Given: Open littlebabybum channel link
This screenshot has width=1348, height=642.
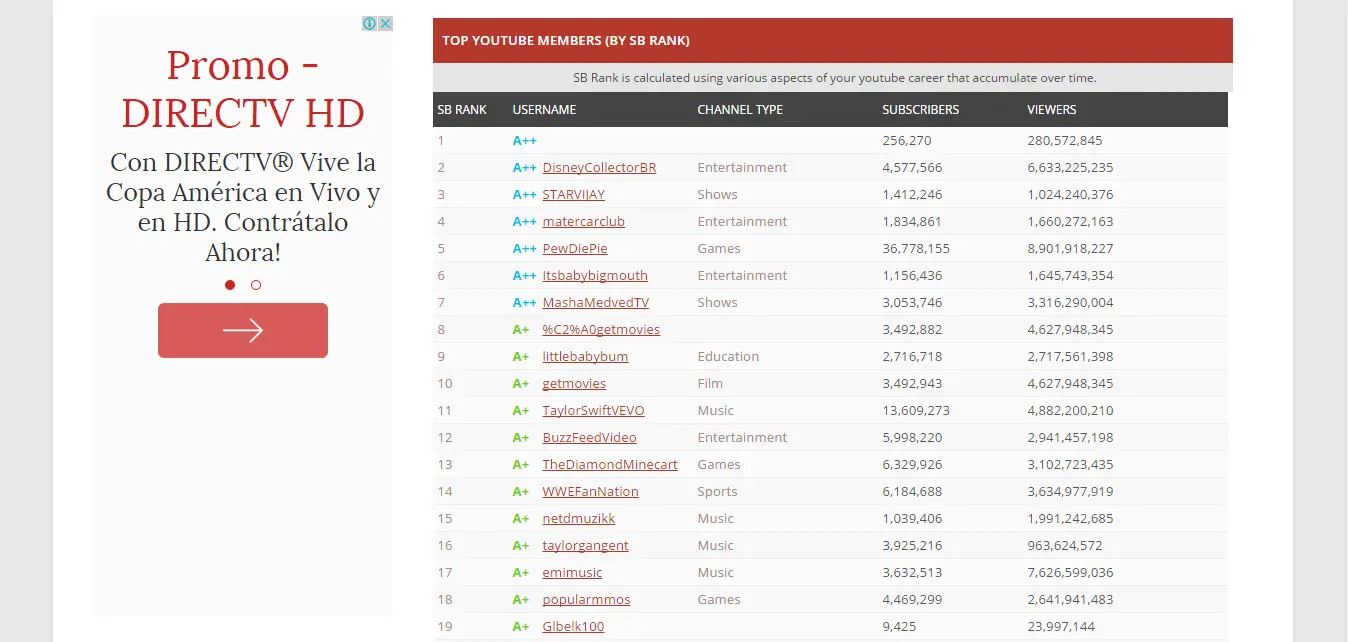Looking at the screenshot, I should 585,356.
